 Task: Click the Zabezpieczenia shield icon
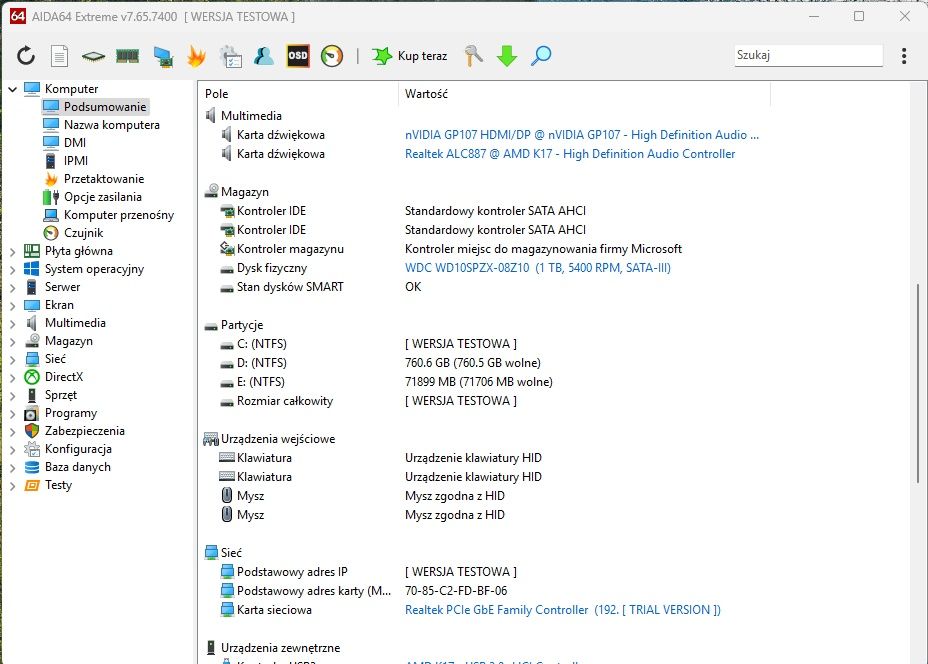(32, 431)
